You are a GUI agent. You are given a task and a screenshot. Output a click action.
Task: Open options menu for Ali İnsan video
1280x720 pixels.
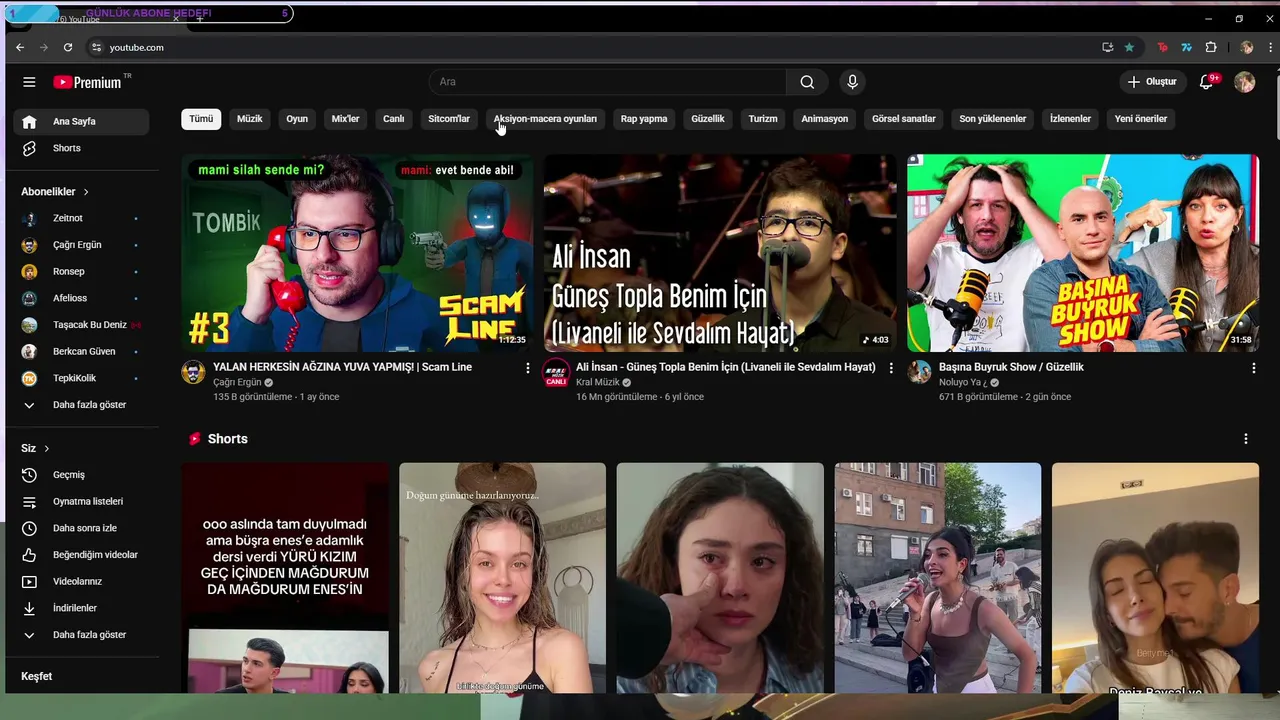click(x=891, y=368)
